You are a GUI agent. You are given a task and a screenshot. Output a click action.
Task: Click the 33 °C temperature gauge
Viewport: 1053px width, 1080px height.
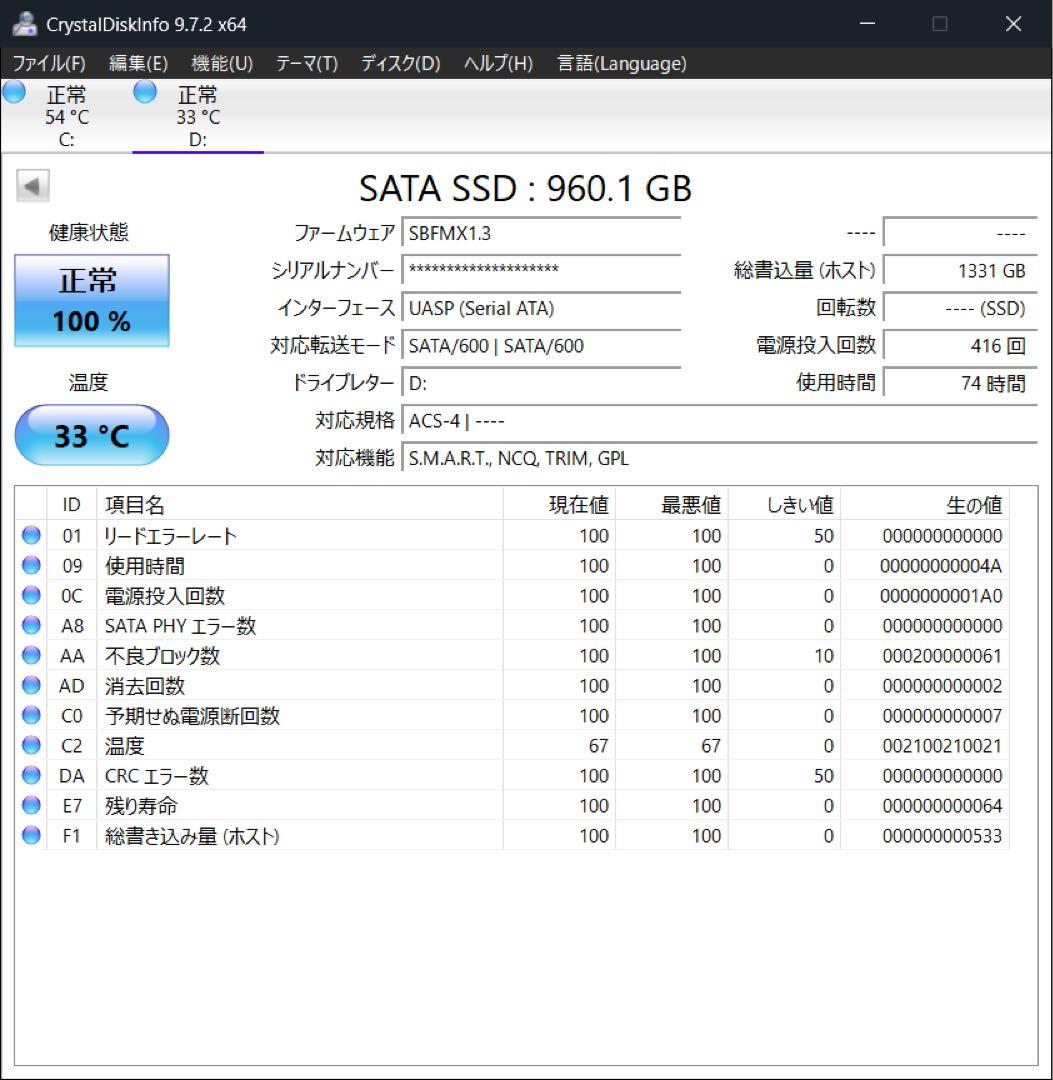[x=91, y=435]
